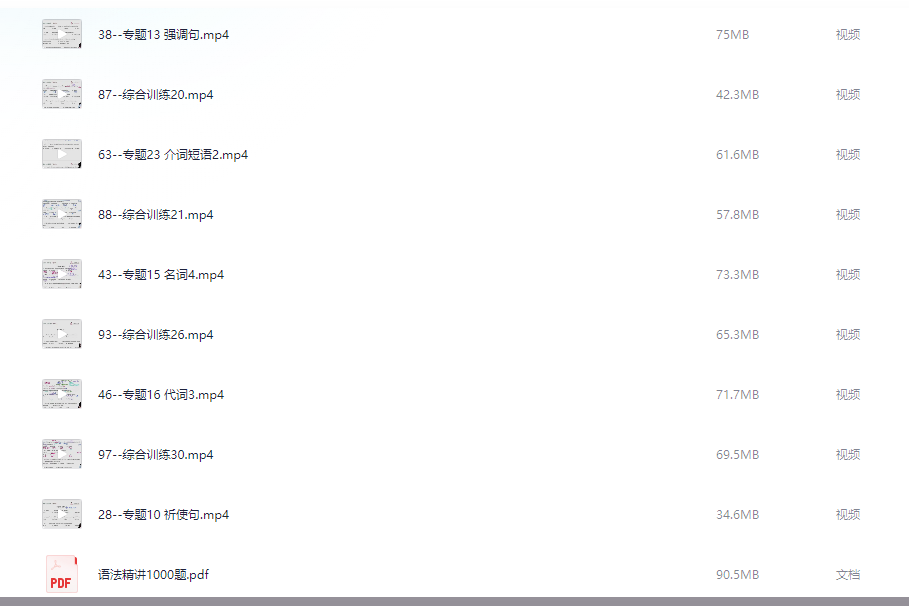Click the 90.5MB size of the PDF row

point(737,575)
